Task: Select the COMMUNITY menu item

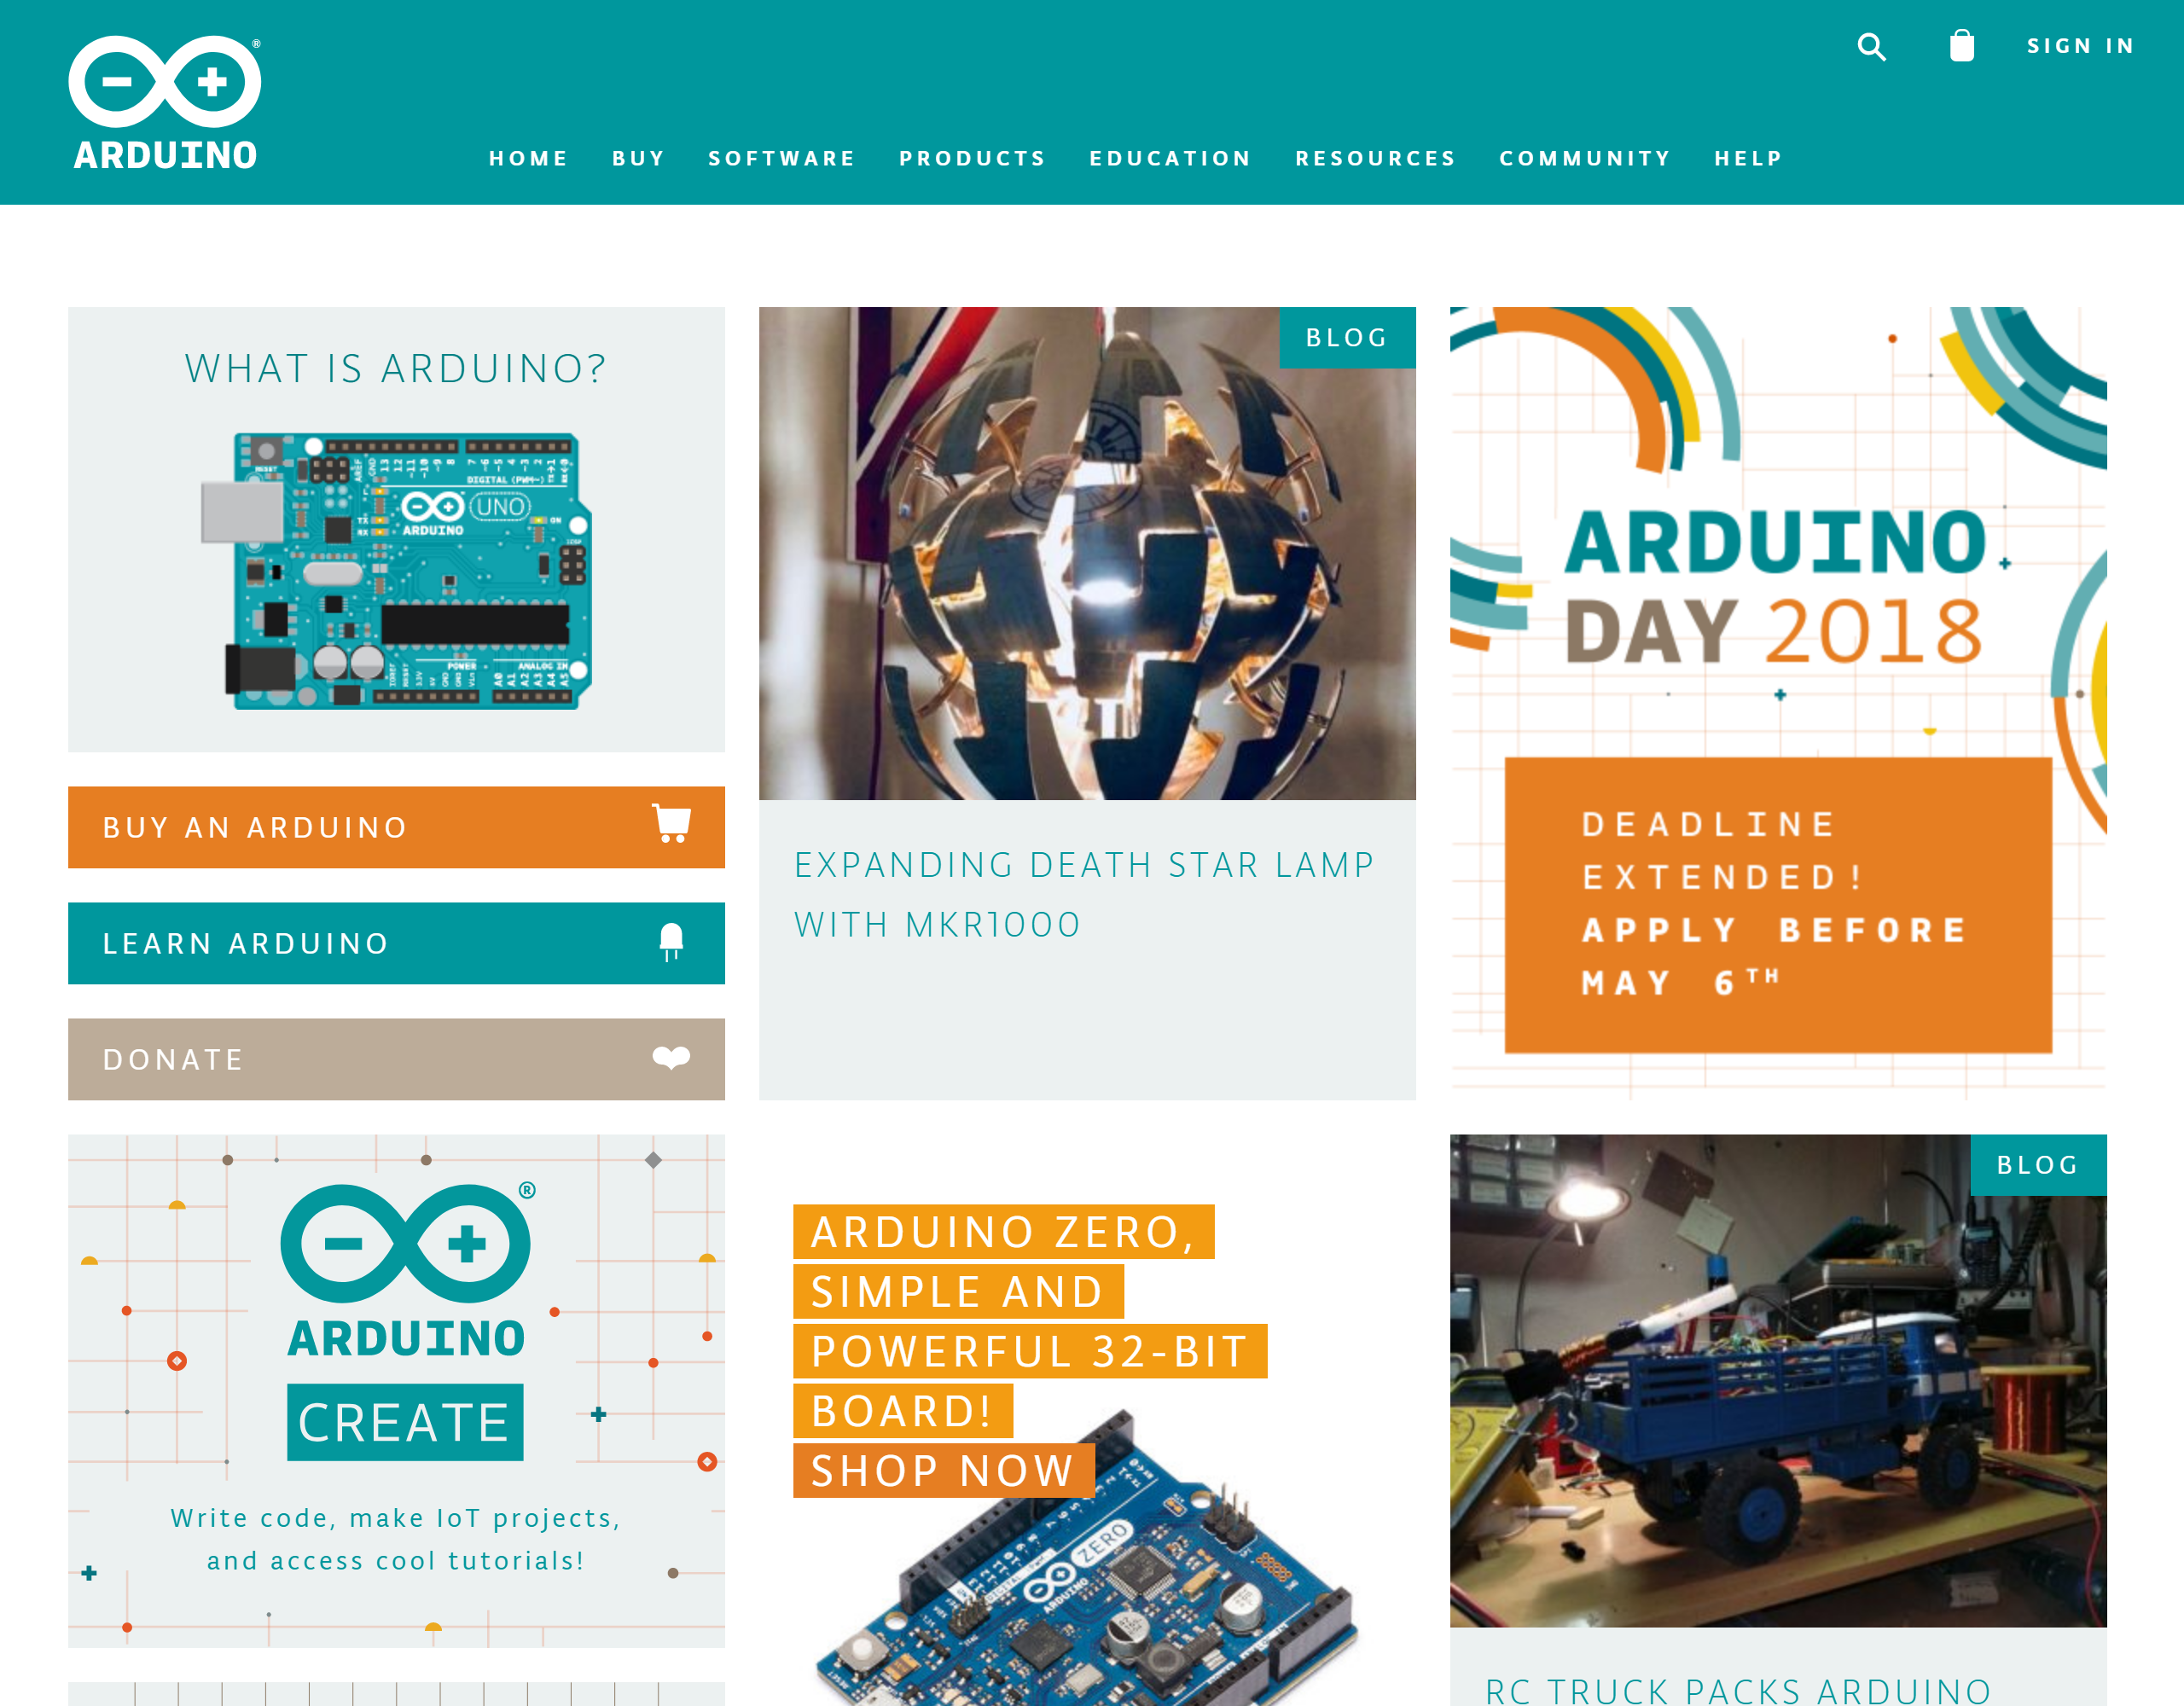Action: pos(1583,158)
